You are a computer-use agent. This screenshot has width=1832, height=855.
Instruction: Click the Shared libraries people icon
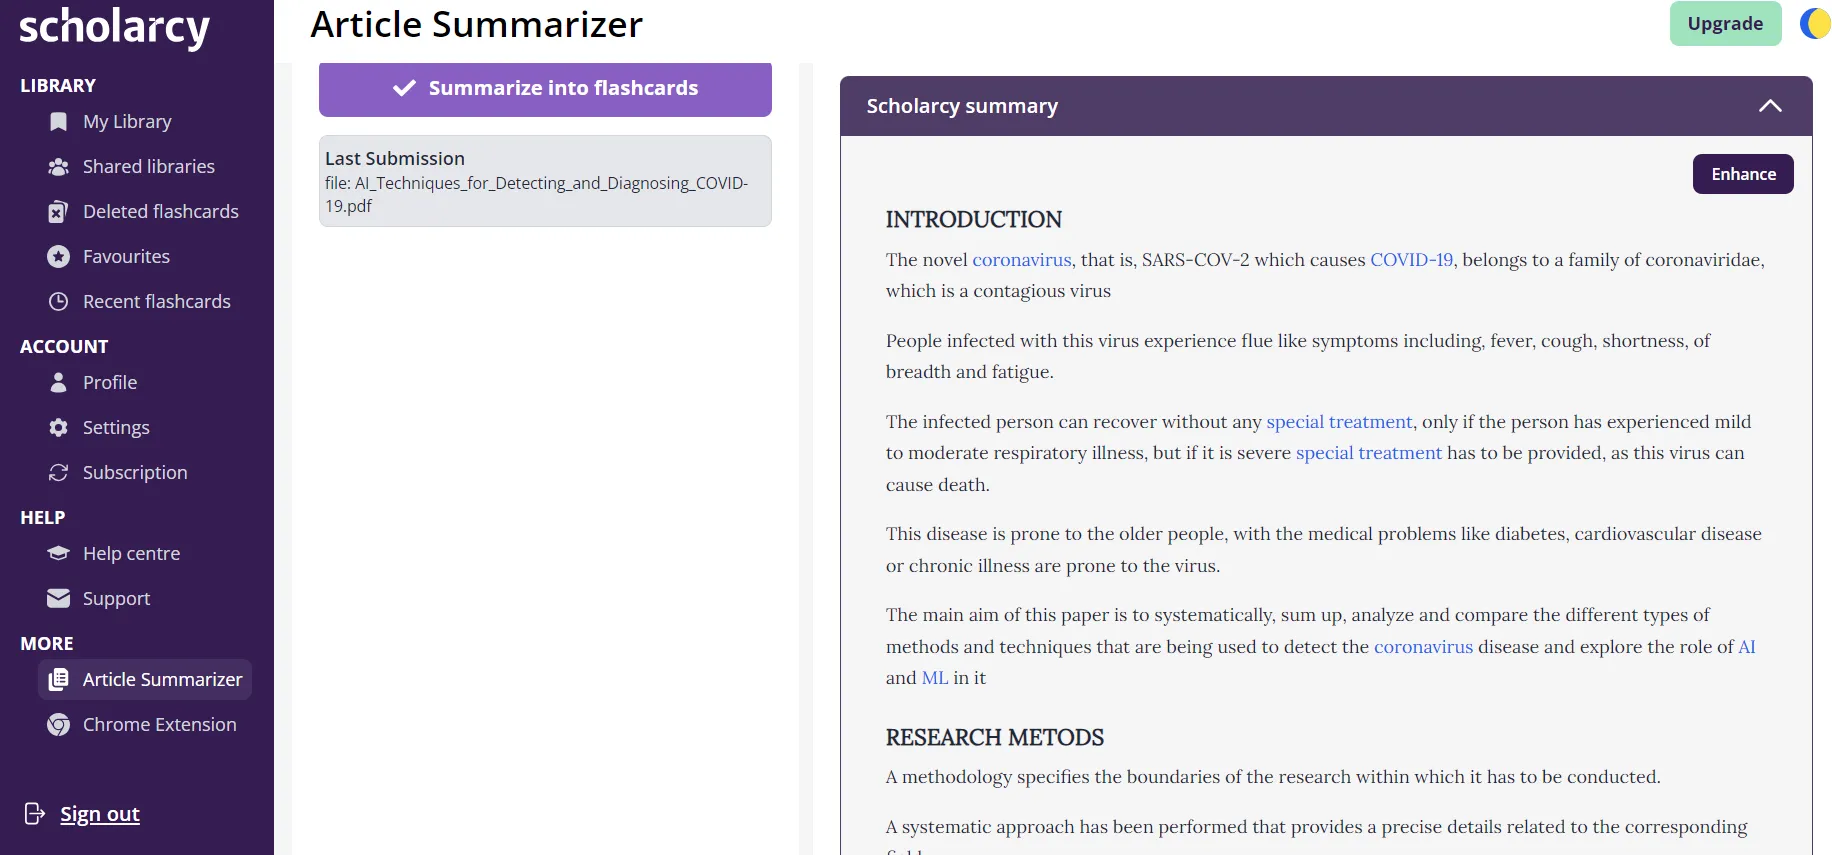click(58, 166)
